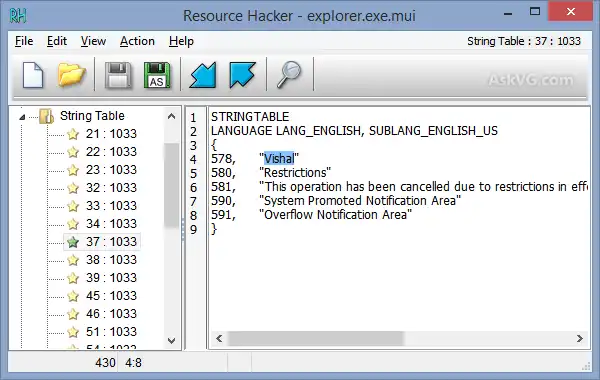Select tree entry 34 : 1033
The height and width of the screenshot is (380, 600).
111,224
